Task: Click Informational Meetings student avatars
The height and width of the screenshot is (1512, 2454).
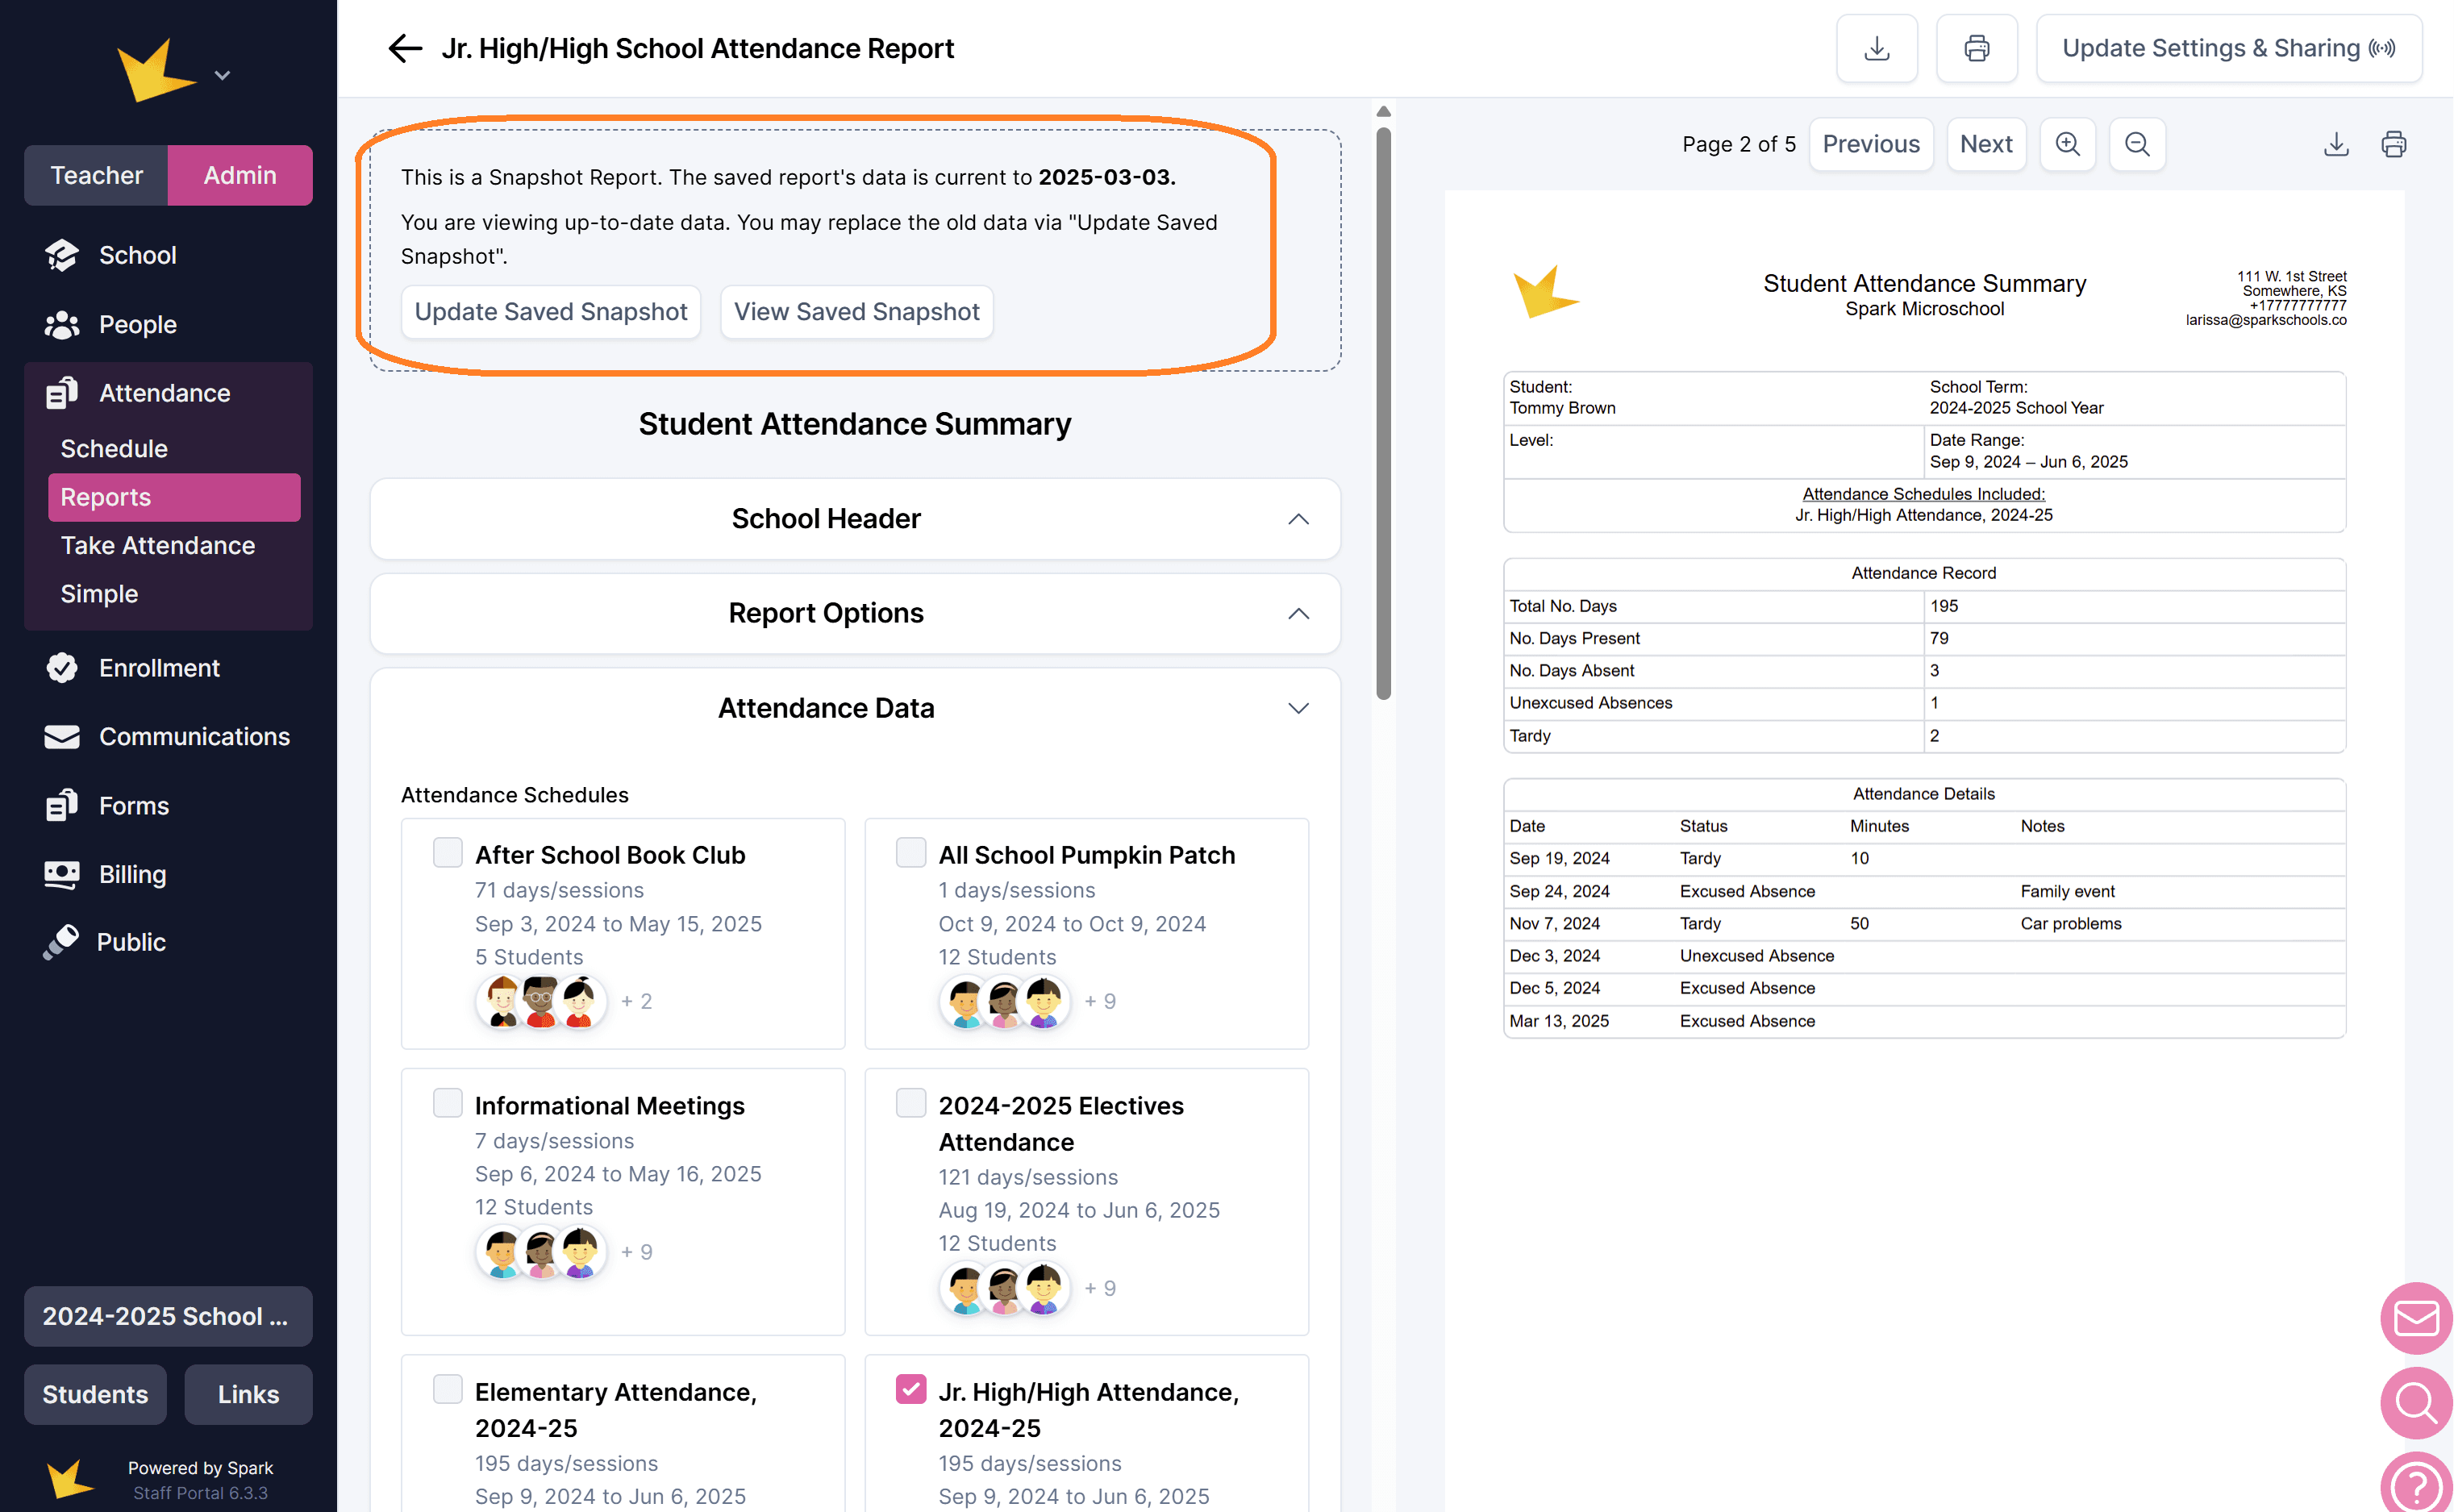Action: coord(540,1252)
